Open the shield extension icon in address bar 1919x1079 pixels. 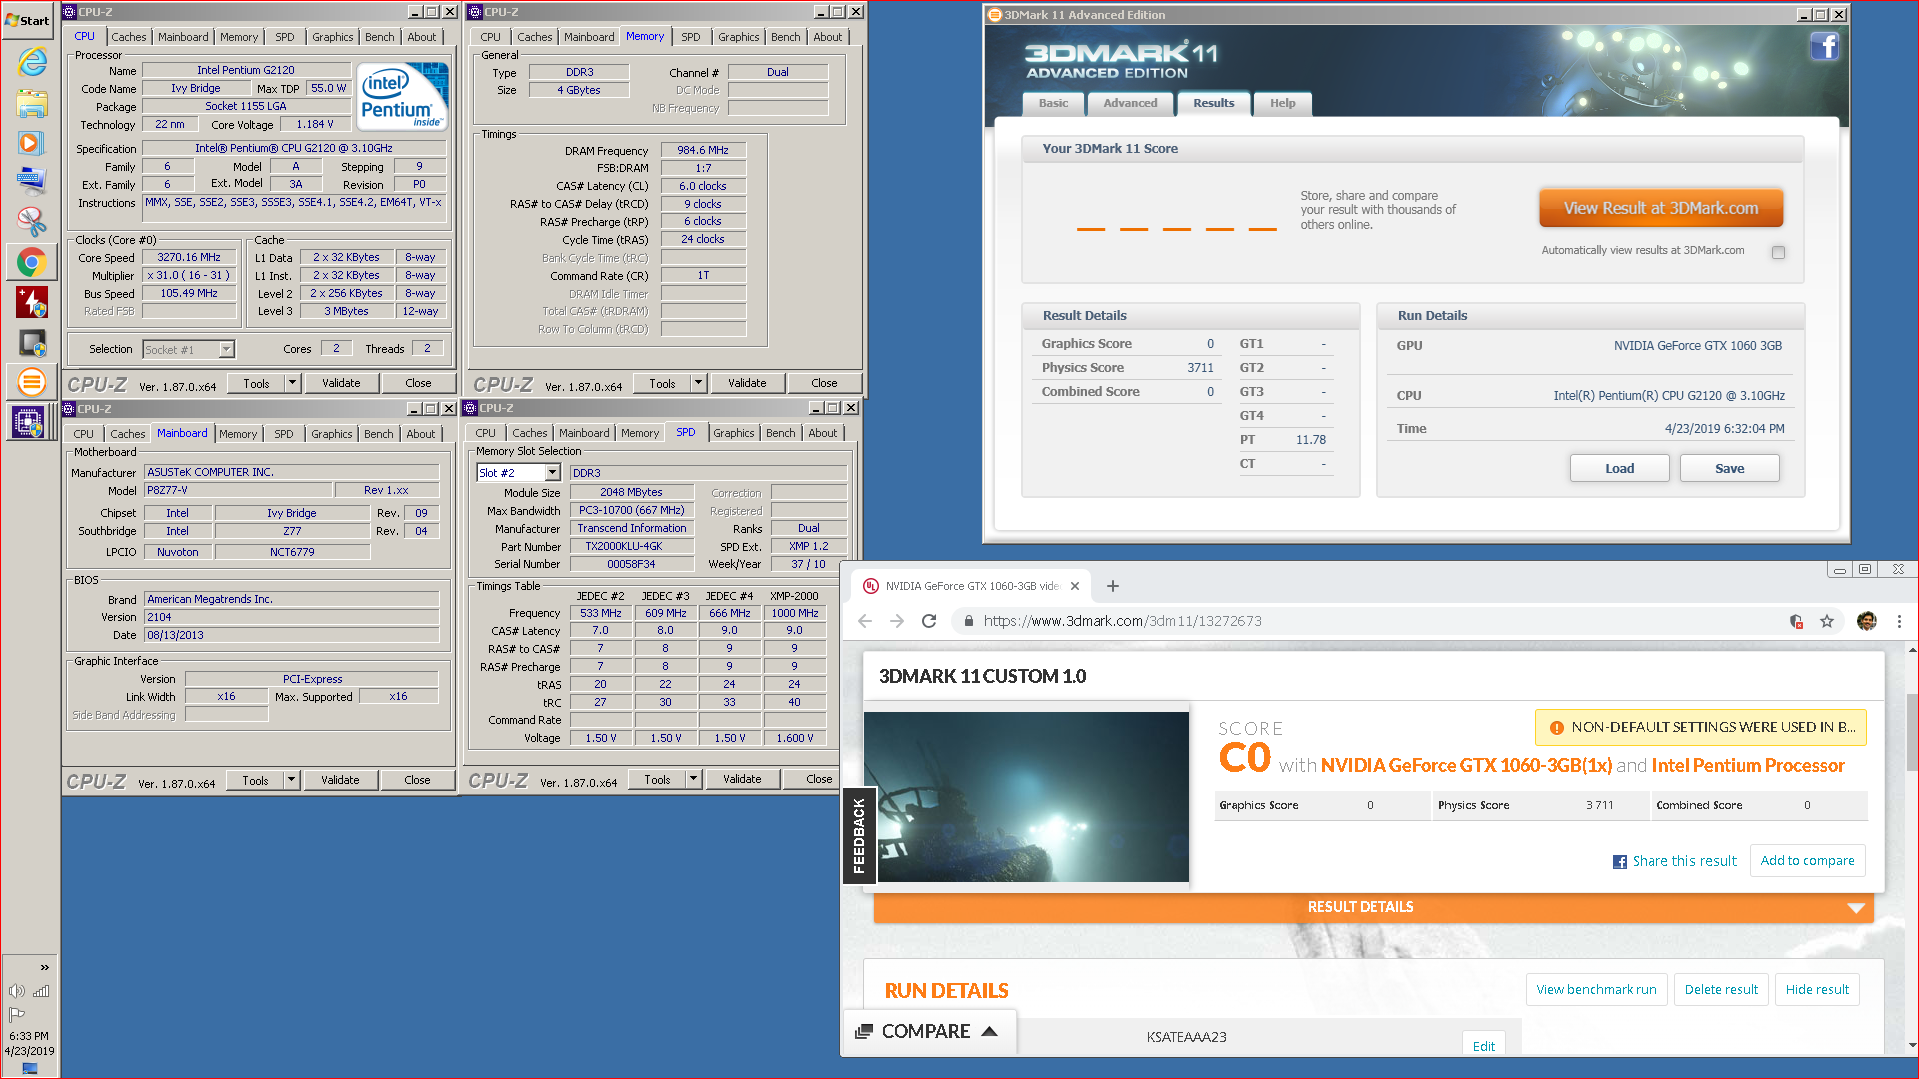coord(1796,621)
